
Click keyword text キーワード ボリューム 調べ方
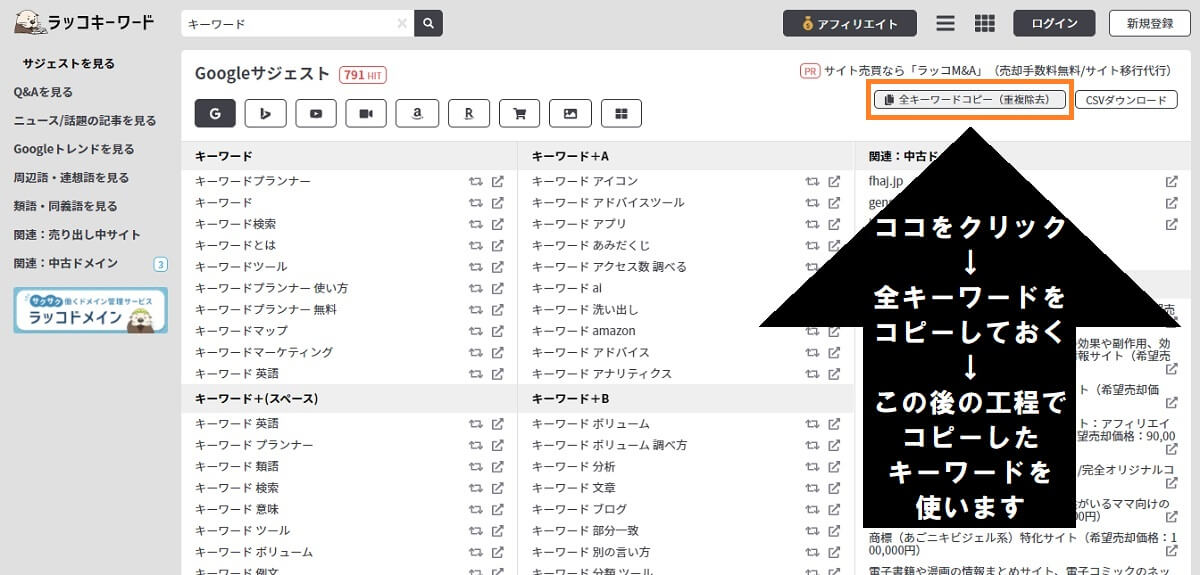tap(609, 445)
